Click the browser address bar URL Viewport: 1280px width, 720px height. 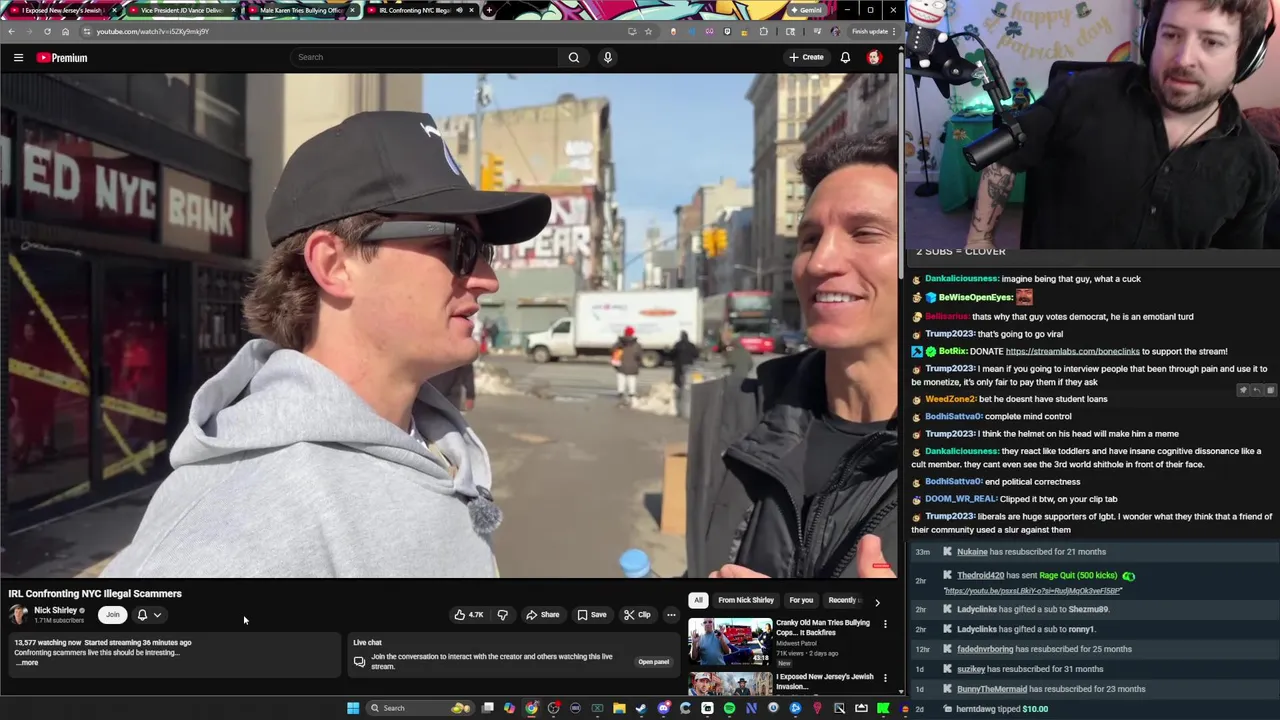tap(152, 31)
